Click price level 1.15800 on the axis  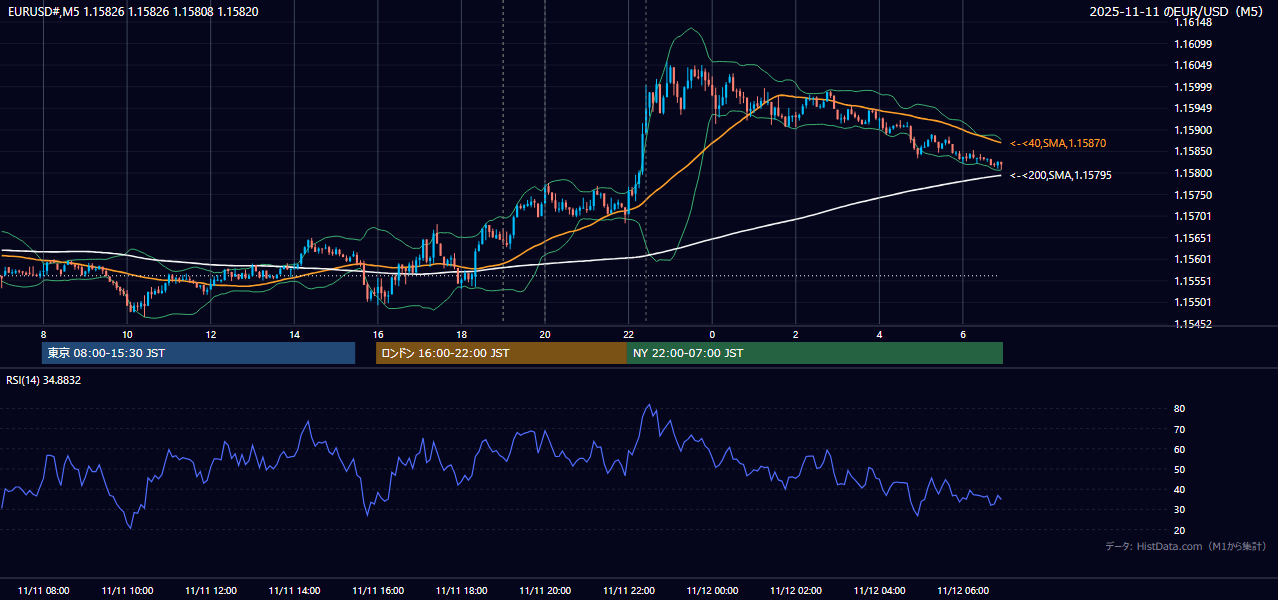coord(1193,173)
